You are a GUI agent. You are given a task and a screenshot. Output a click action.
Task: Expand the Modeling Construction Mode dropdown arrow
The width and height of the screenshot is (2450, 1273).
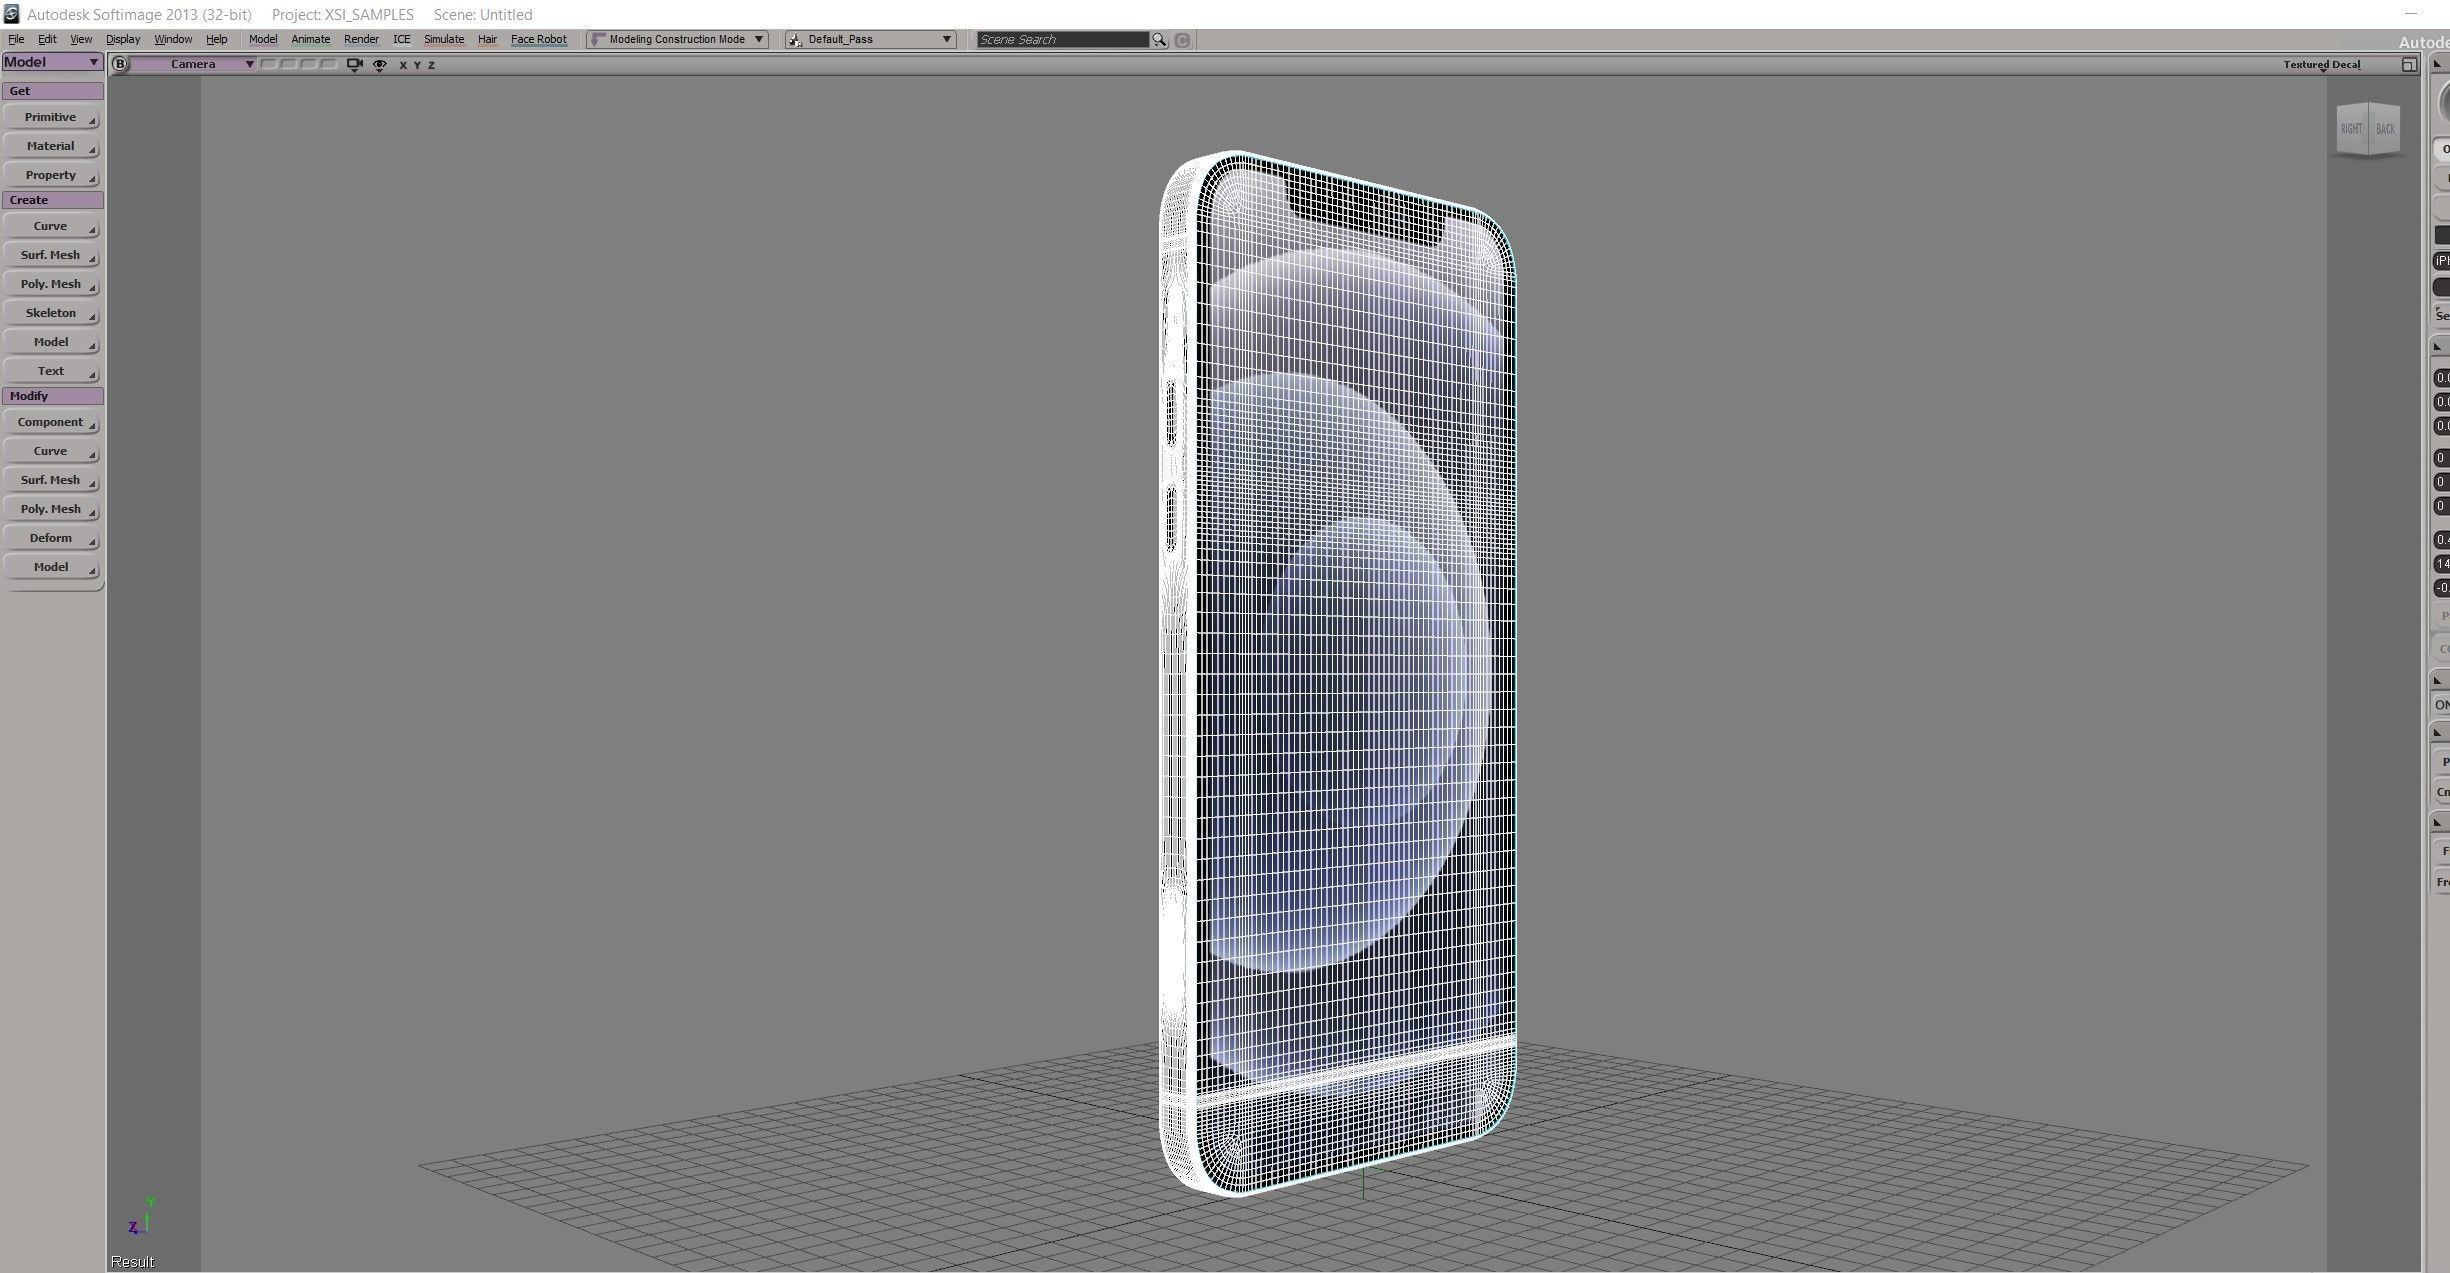[759, 39]
